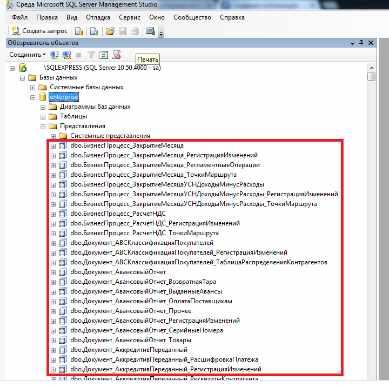The image size is (389, 385).
Task: Click the Object Explorer scrollbar up arrow
Action: [x=371, y=68]
